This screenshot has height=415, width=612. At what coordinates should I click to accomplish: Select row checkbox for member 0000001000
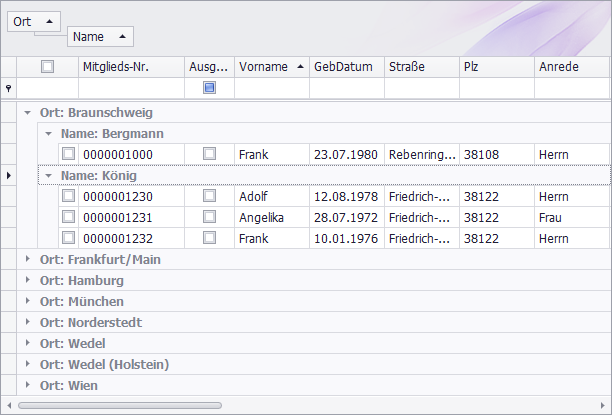point(68,154)
